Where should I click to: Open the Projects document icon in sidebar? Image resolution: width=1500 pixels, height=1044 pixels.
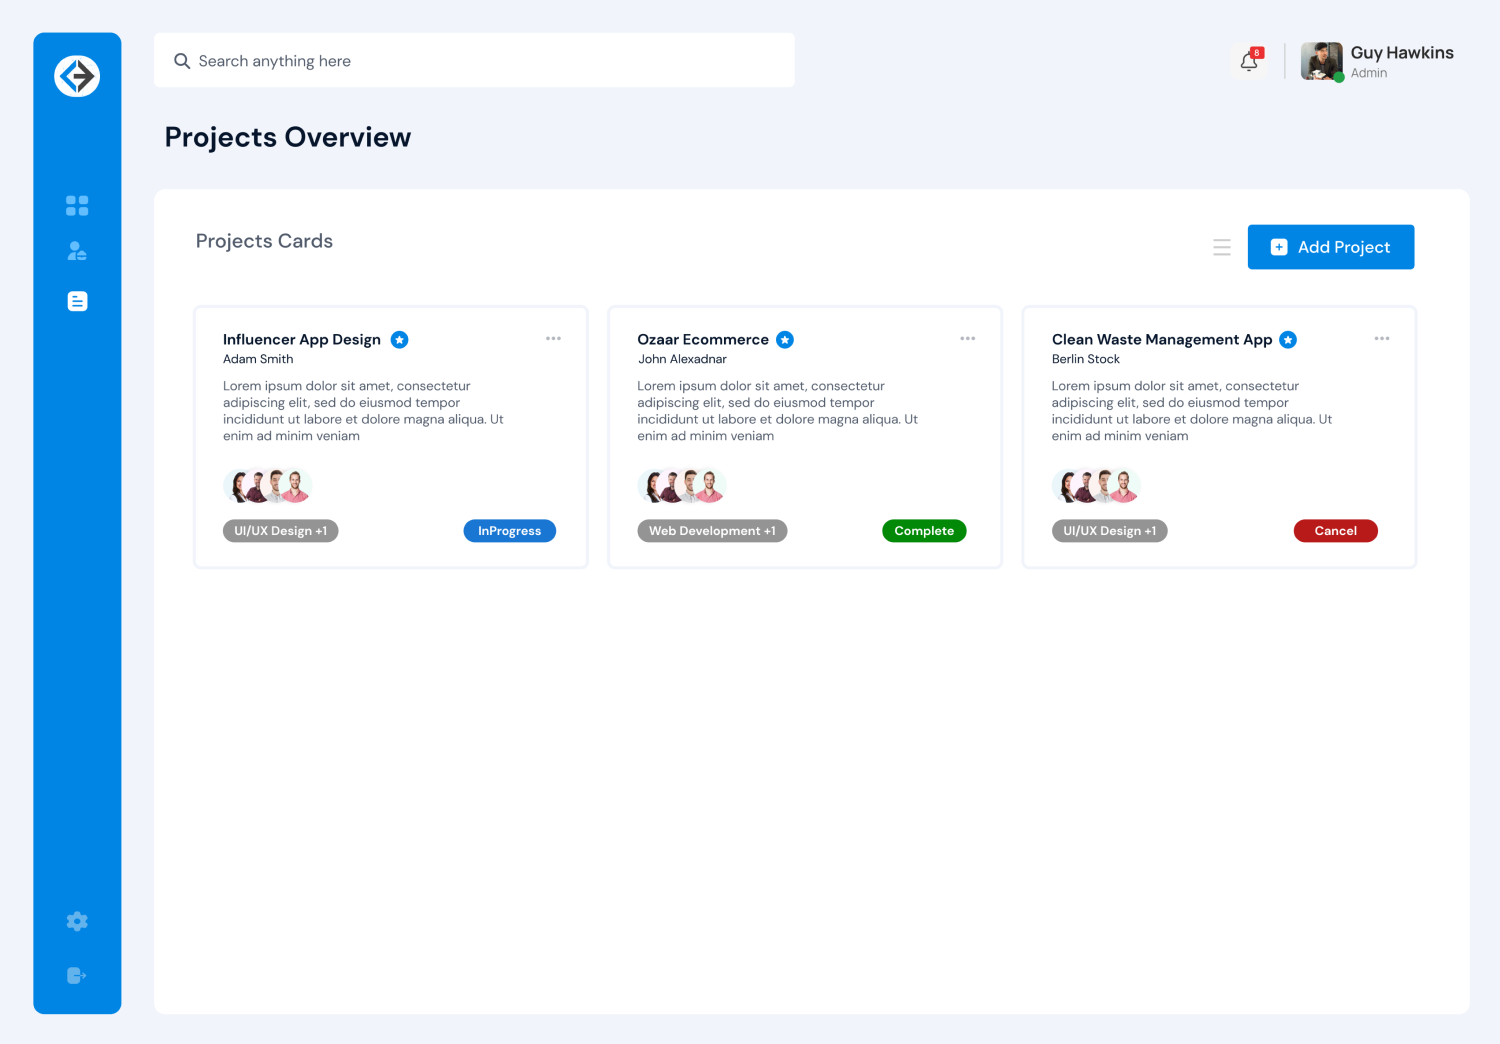click(x=76, y=300)
